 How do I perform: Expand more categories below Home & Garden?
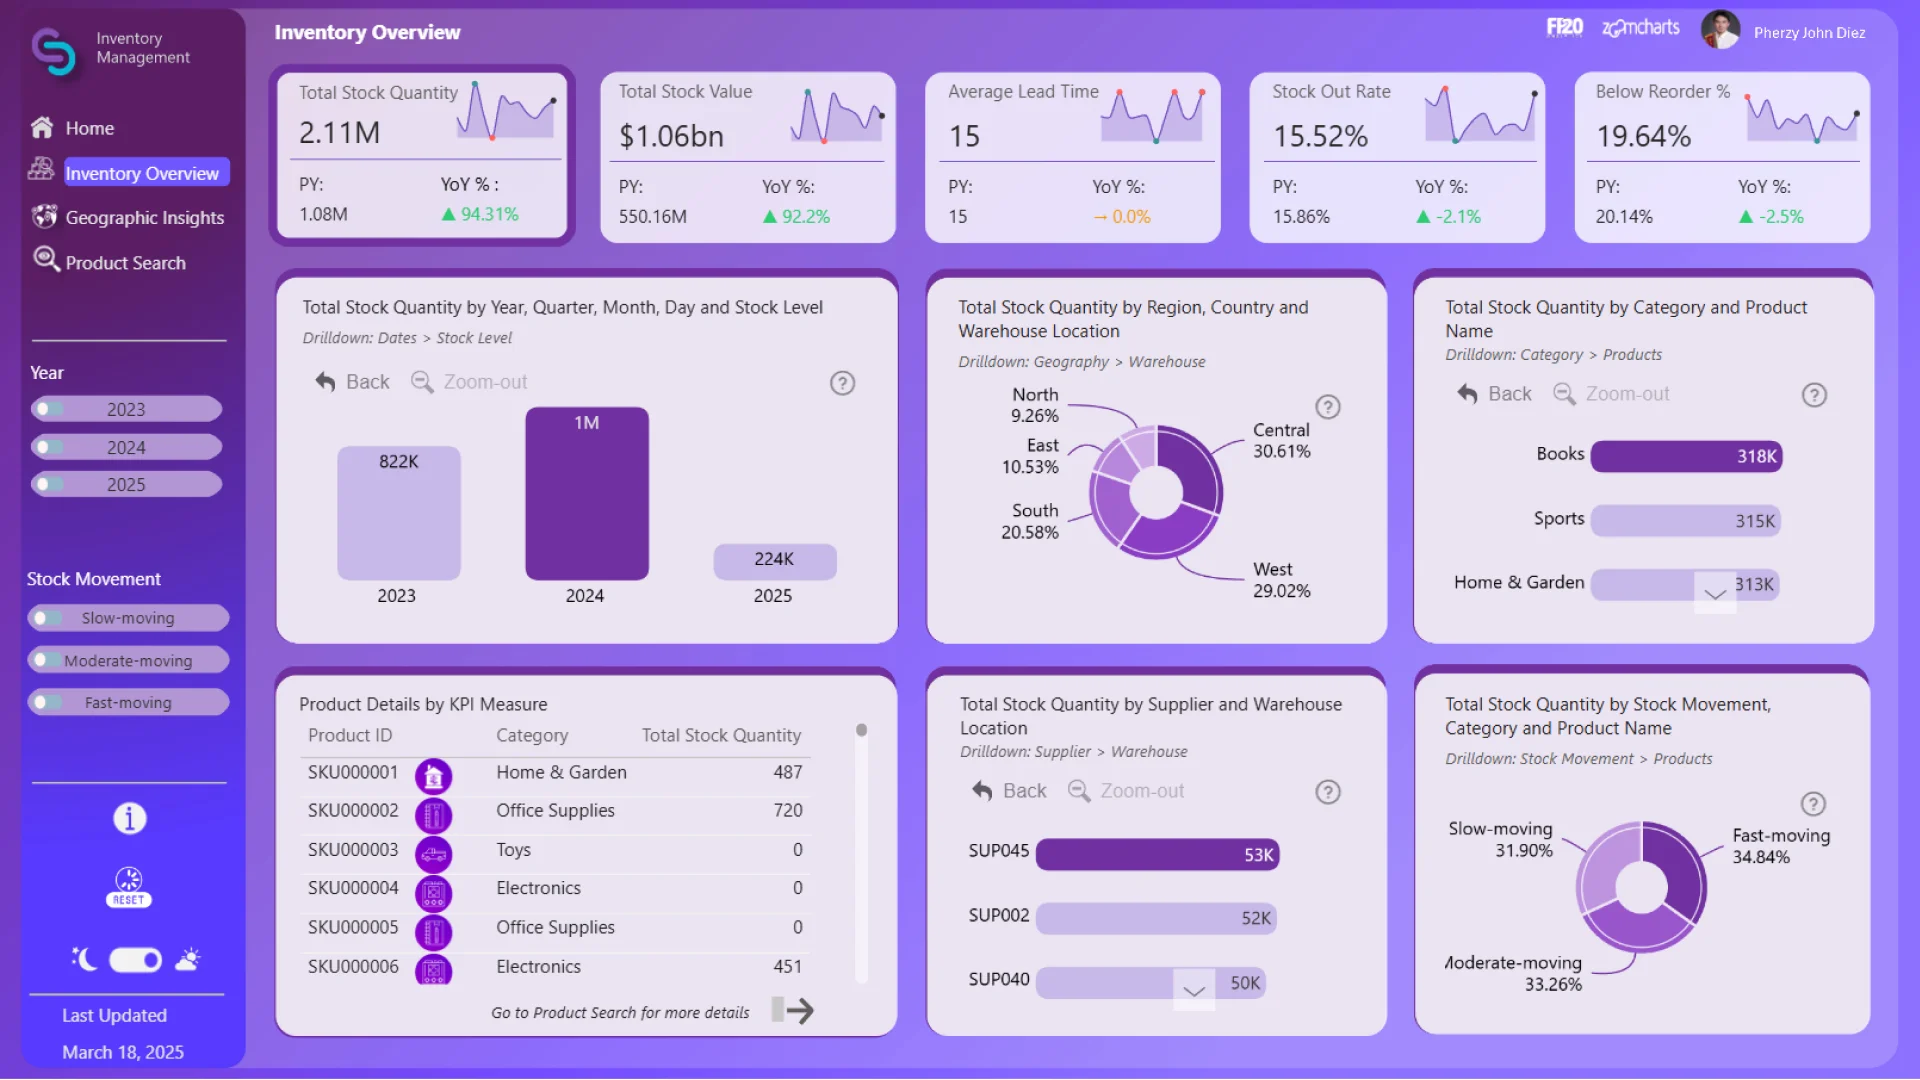(1715, 594)
